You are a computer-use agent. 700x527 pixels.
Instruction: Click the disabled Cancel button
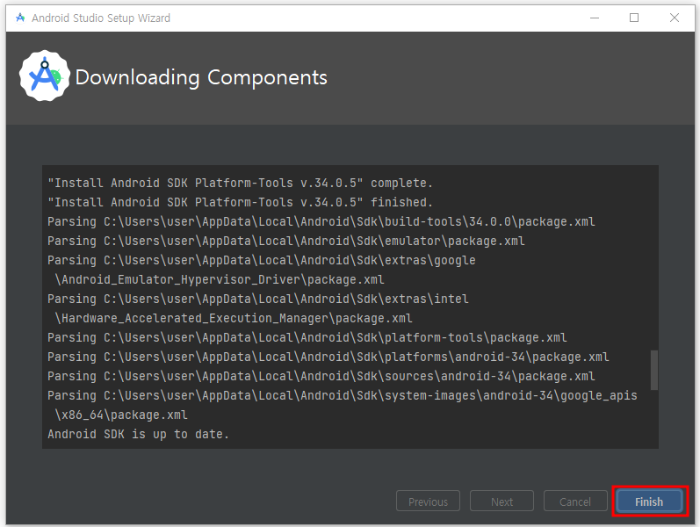point(575,502)
